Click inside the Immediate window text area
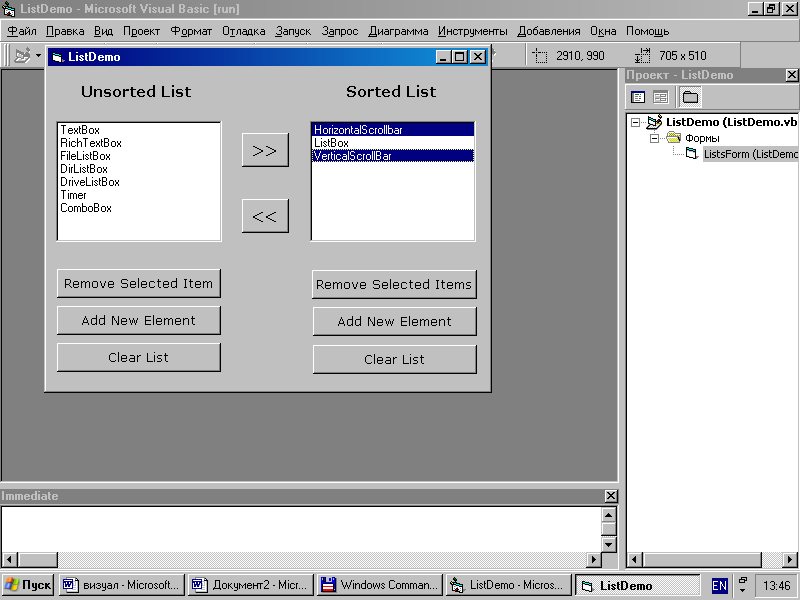This screenshot has width=800, height=600. coord(302,529)
